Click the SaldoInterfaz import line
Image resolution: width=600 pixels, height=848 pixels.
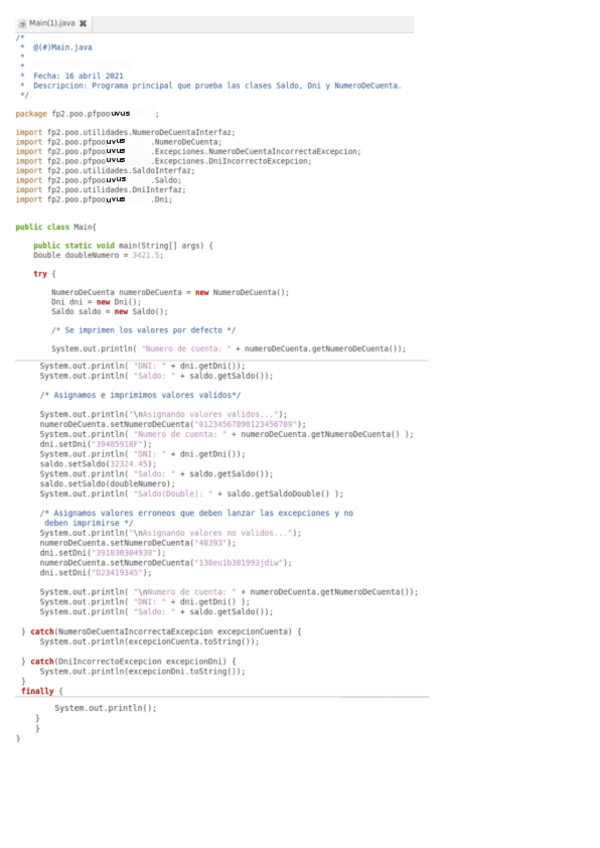click(x=105, y=170)
